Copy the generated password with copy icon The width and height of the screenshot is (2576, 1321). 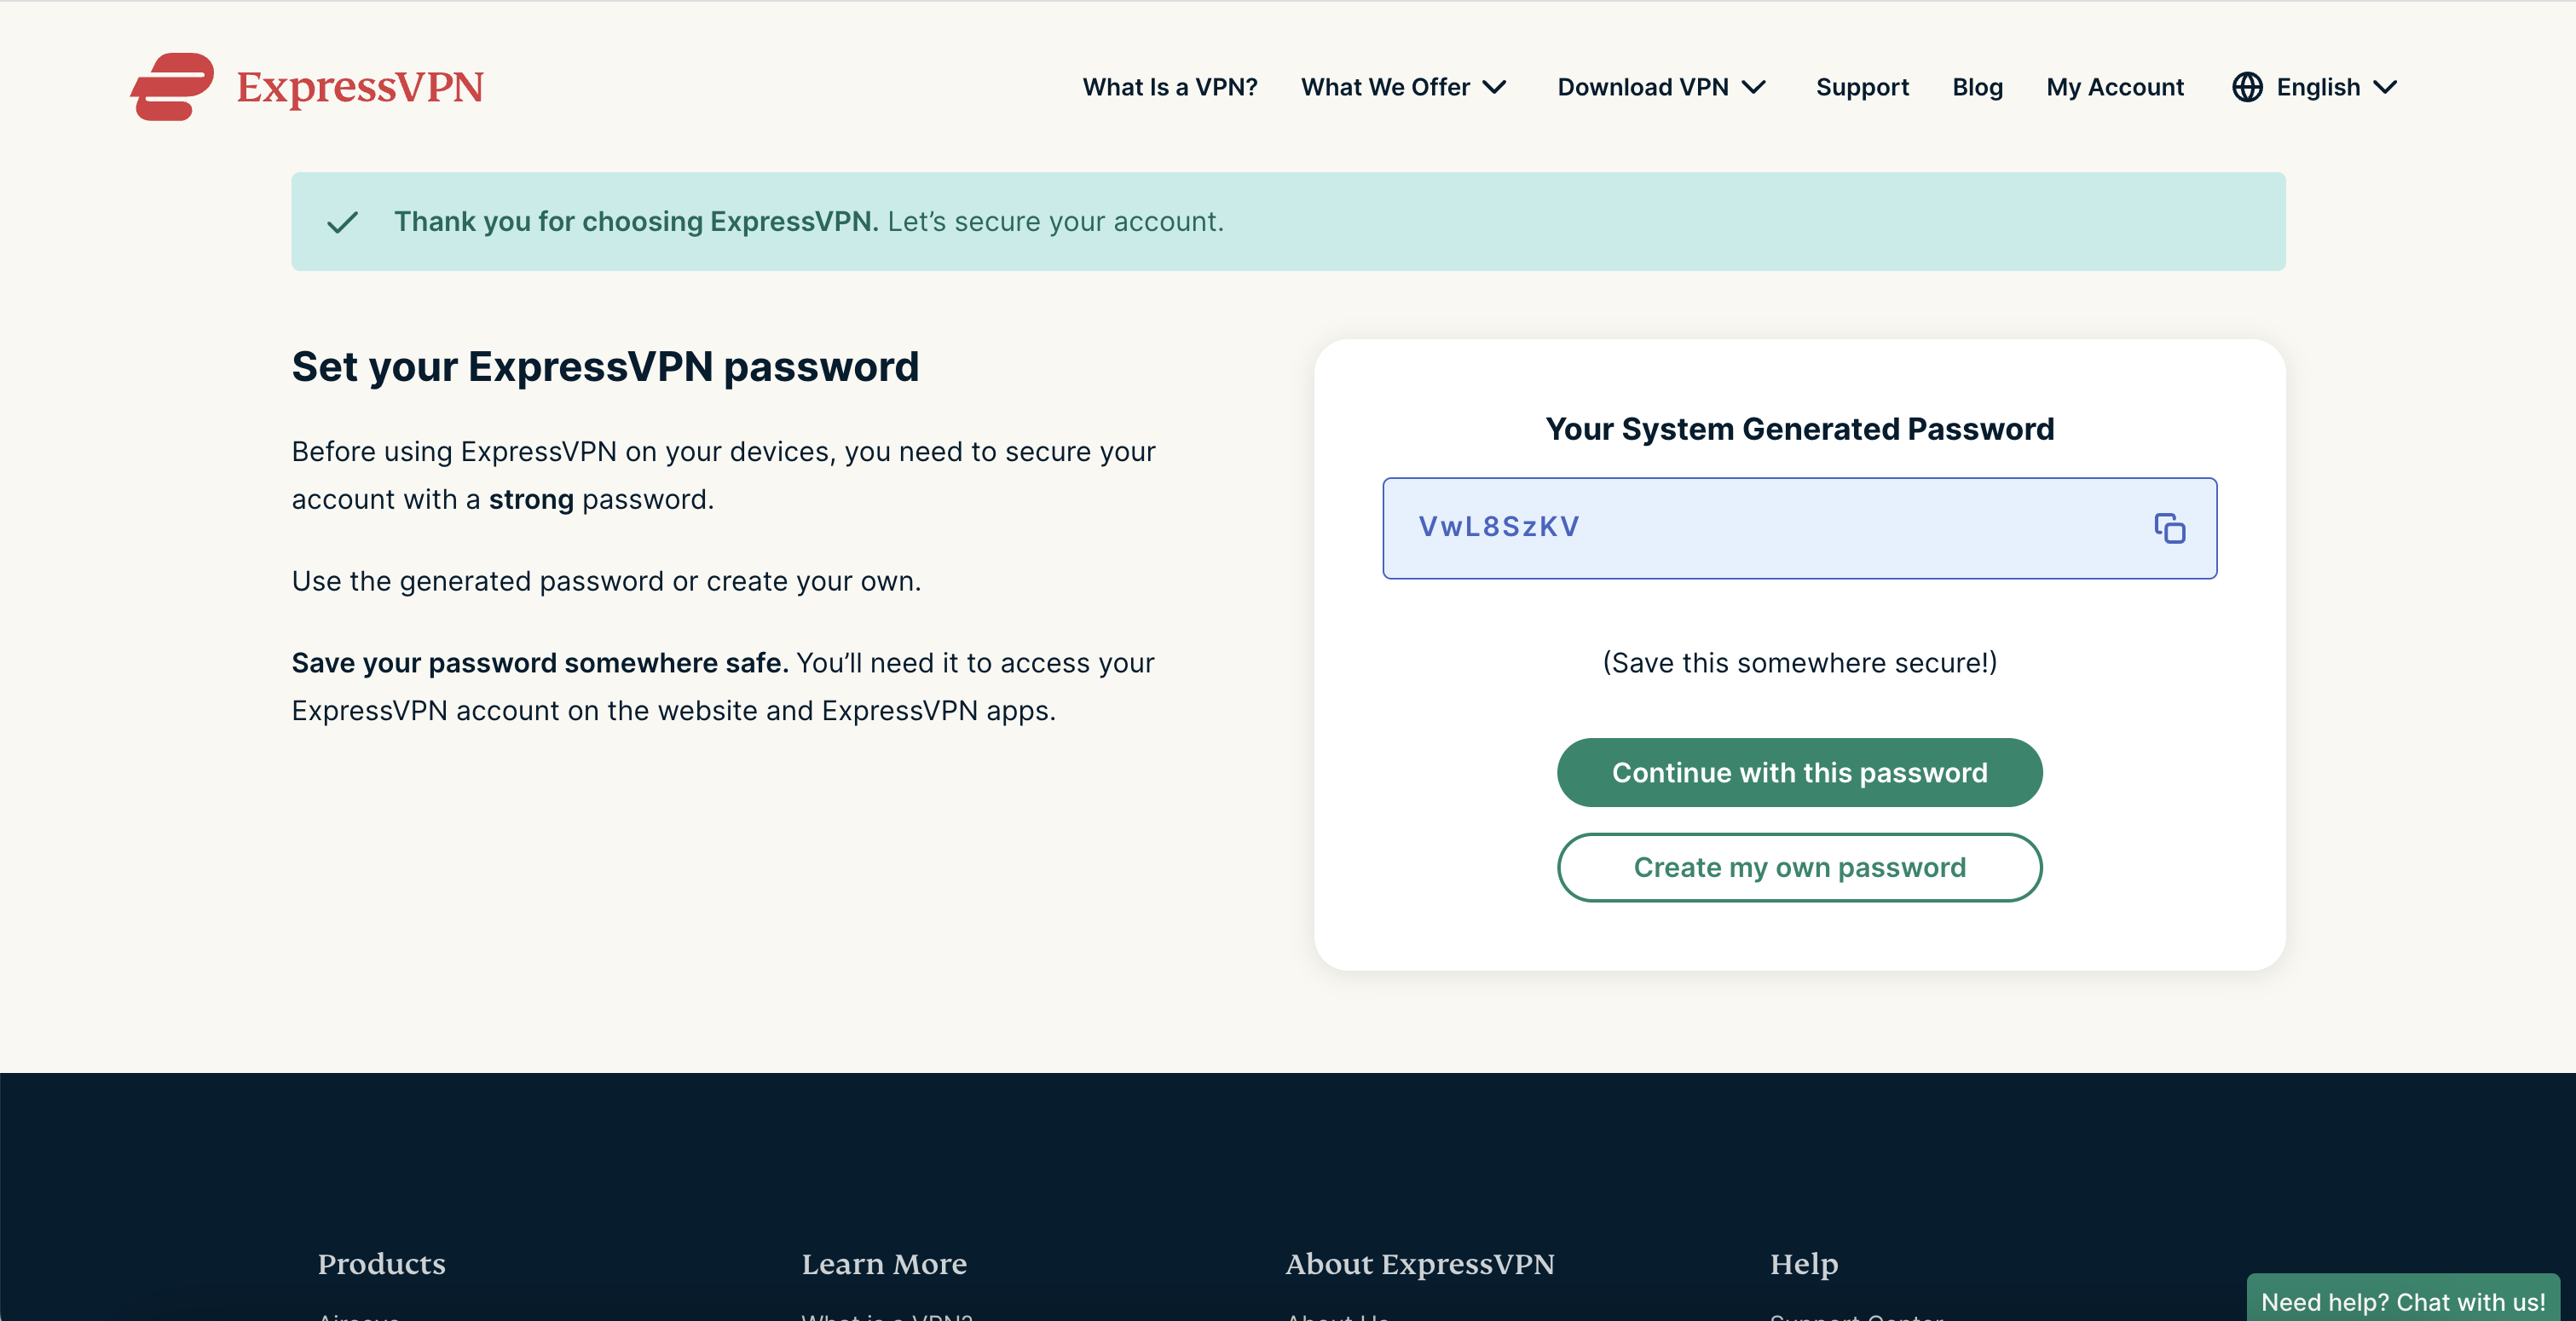pos(2169,528)
